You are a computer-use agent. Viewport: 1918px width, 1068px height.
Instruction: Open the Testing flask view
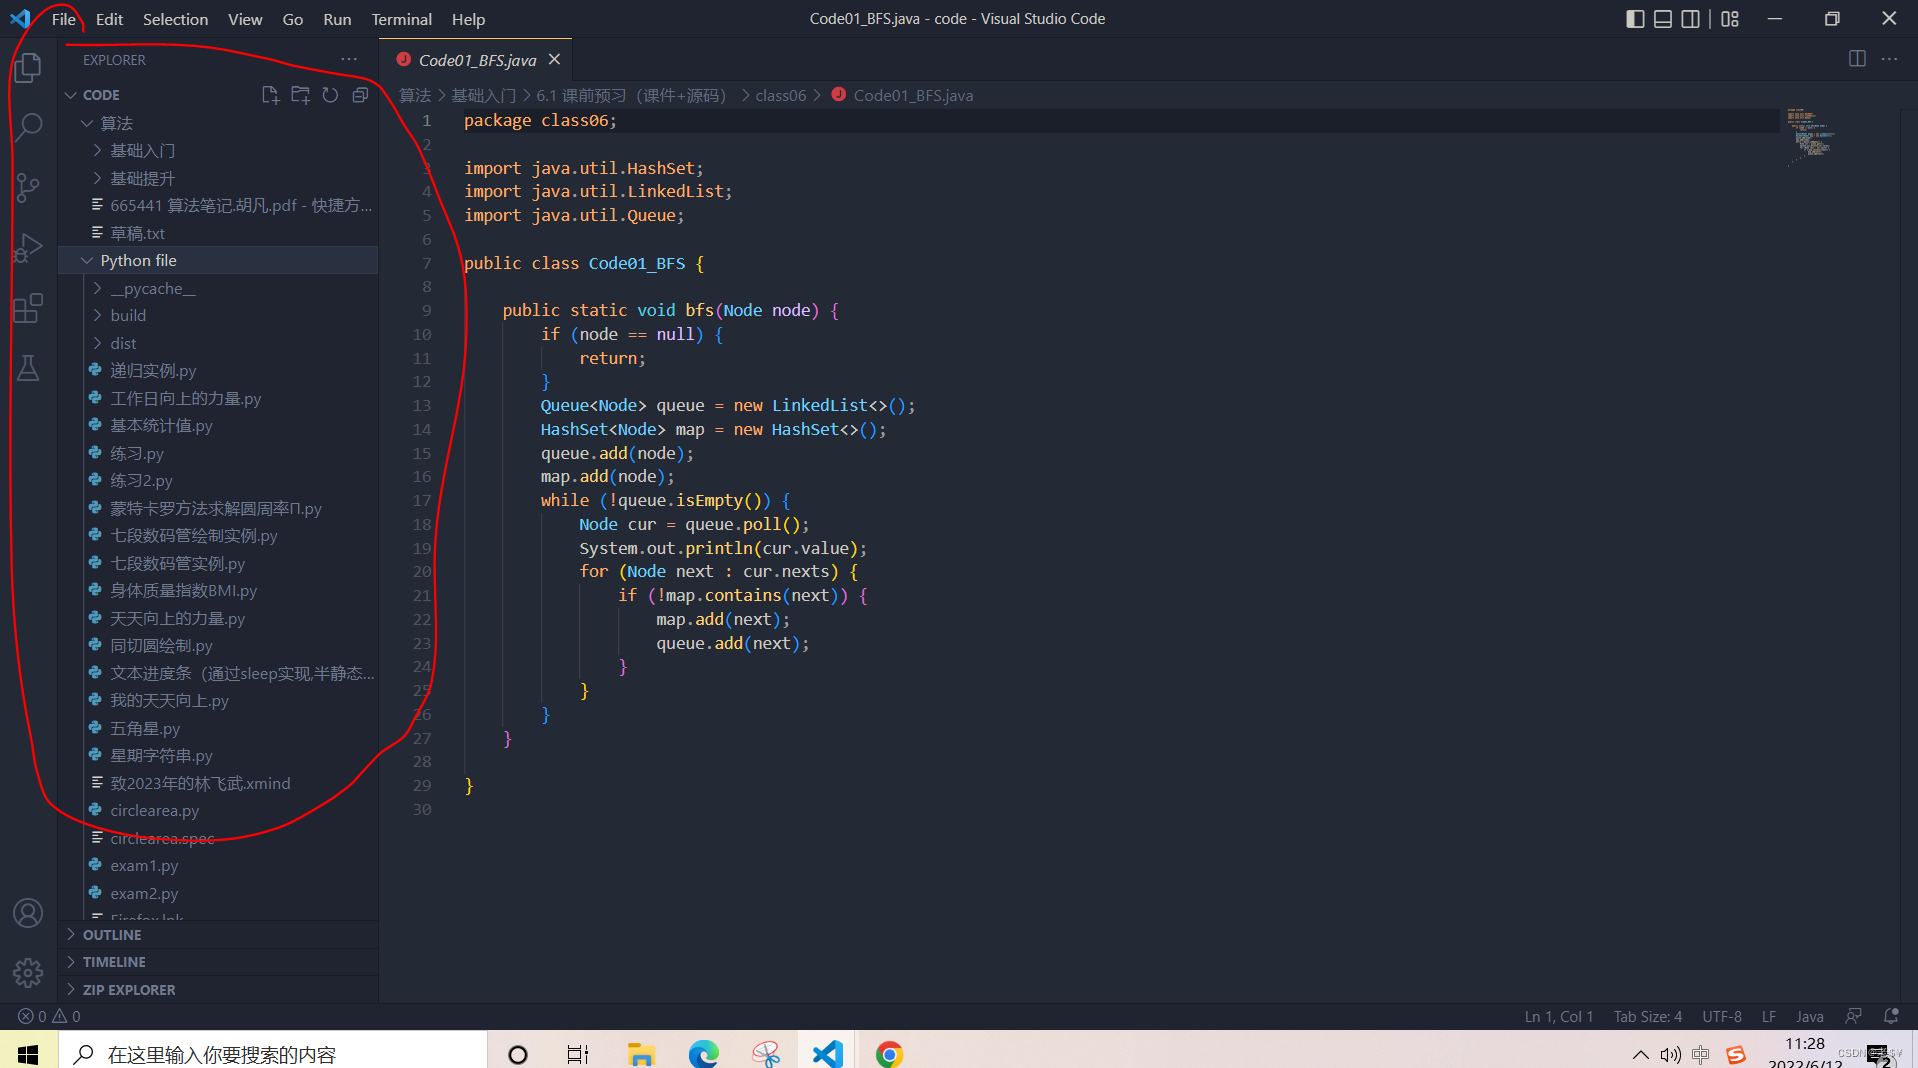pyautogui.click(x=28, y=367)
